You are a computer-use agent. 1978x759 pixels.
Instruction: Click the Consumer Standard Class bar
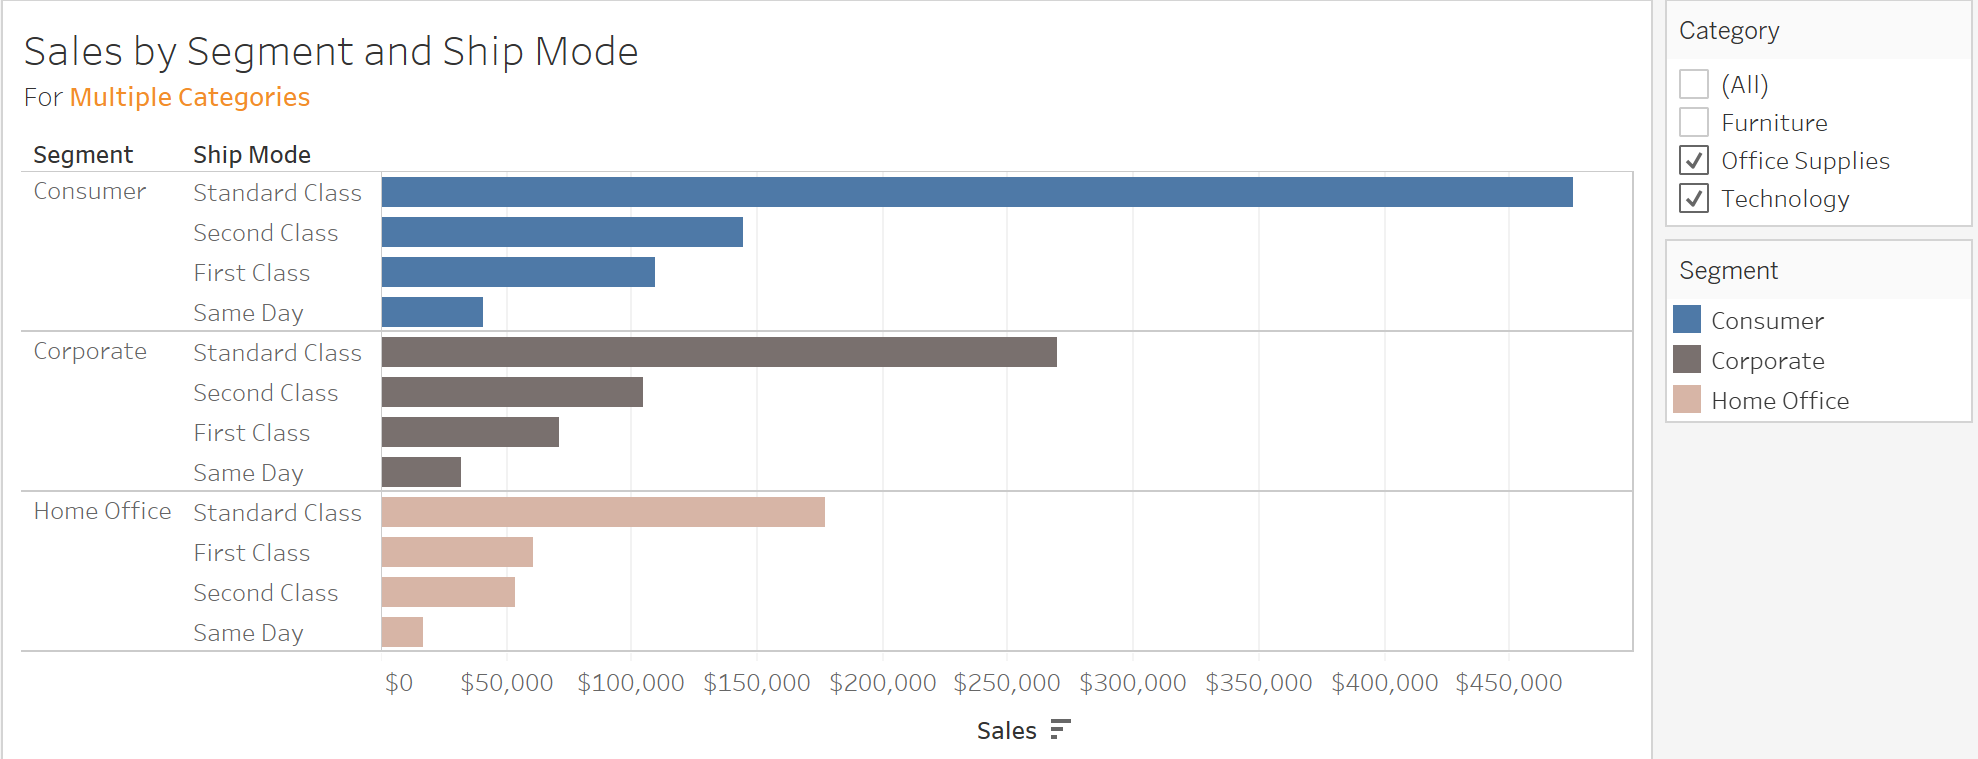(977, 192)
